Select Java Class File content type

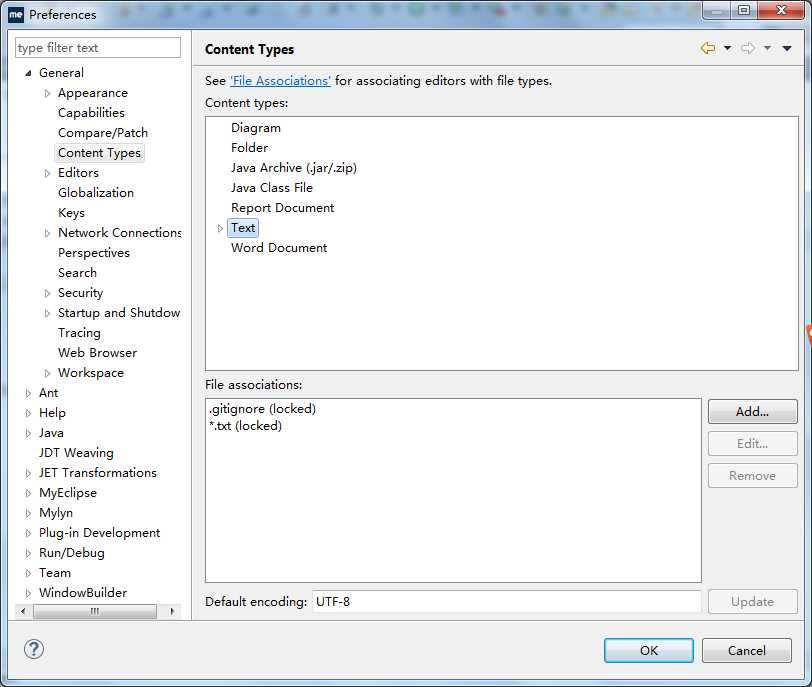[272, 188]
